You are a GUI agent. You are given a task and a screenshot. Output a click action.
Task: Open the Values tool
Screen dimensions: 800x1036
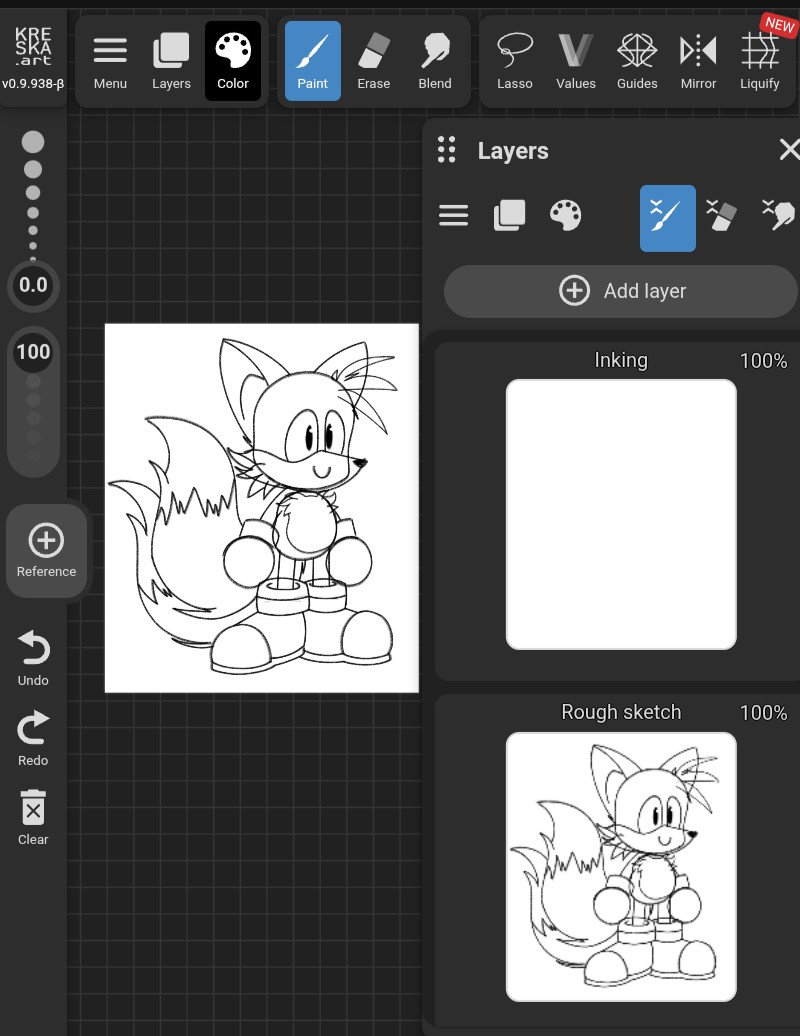click(576, 61)
